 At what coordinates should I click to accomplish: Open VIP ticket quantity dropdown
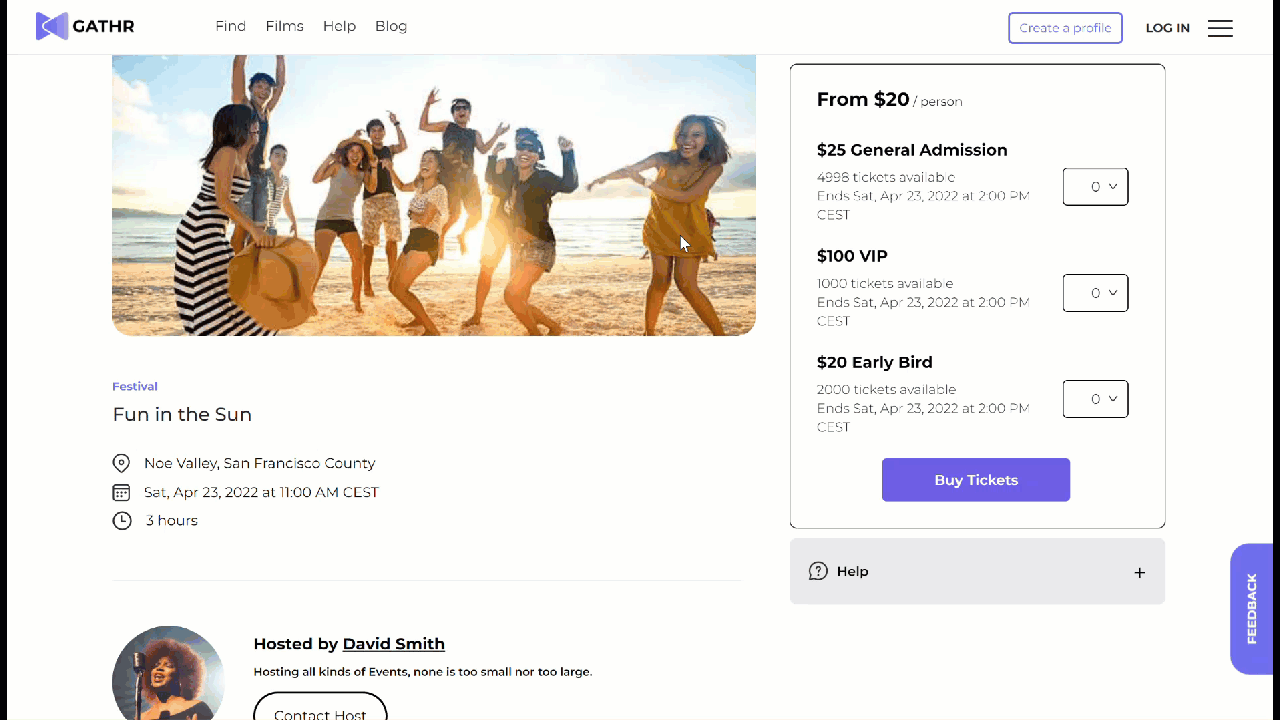(x=1095, y=293)
